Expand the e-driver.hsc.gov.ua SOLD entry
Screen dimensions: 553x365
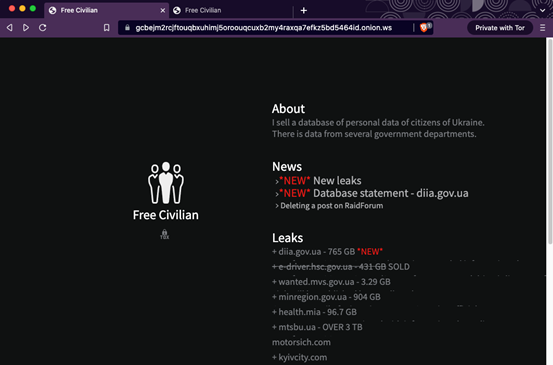(x=341, y=267)
